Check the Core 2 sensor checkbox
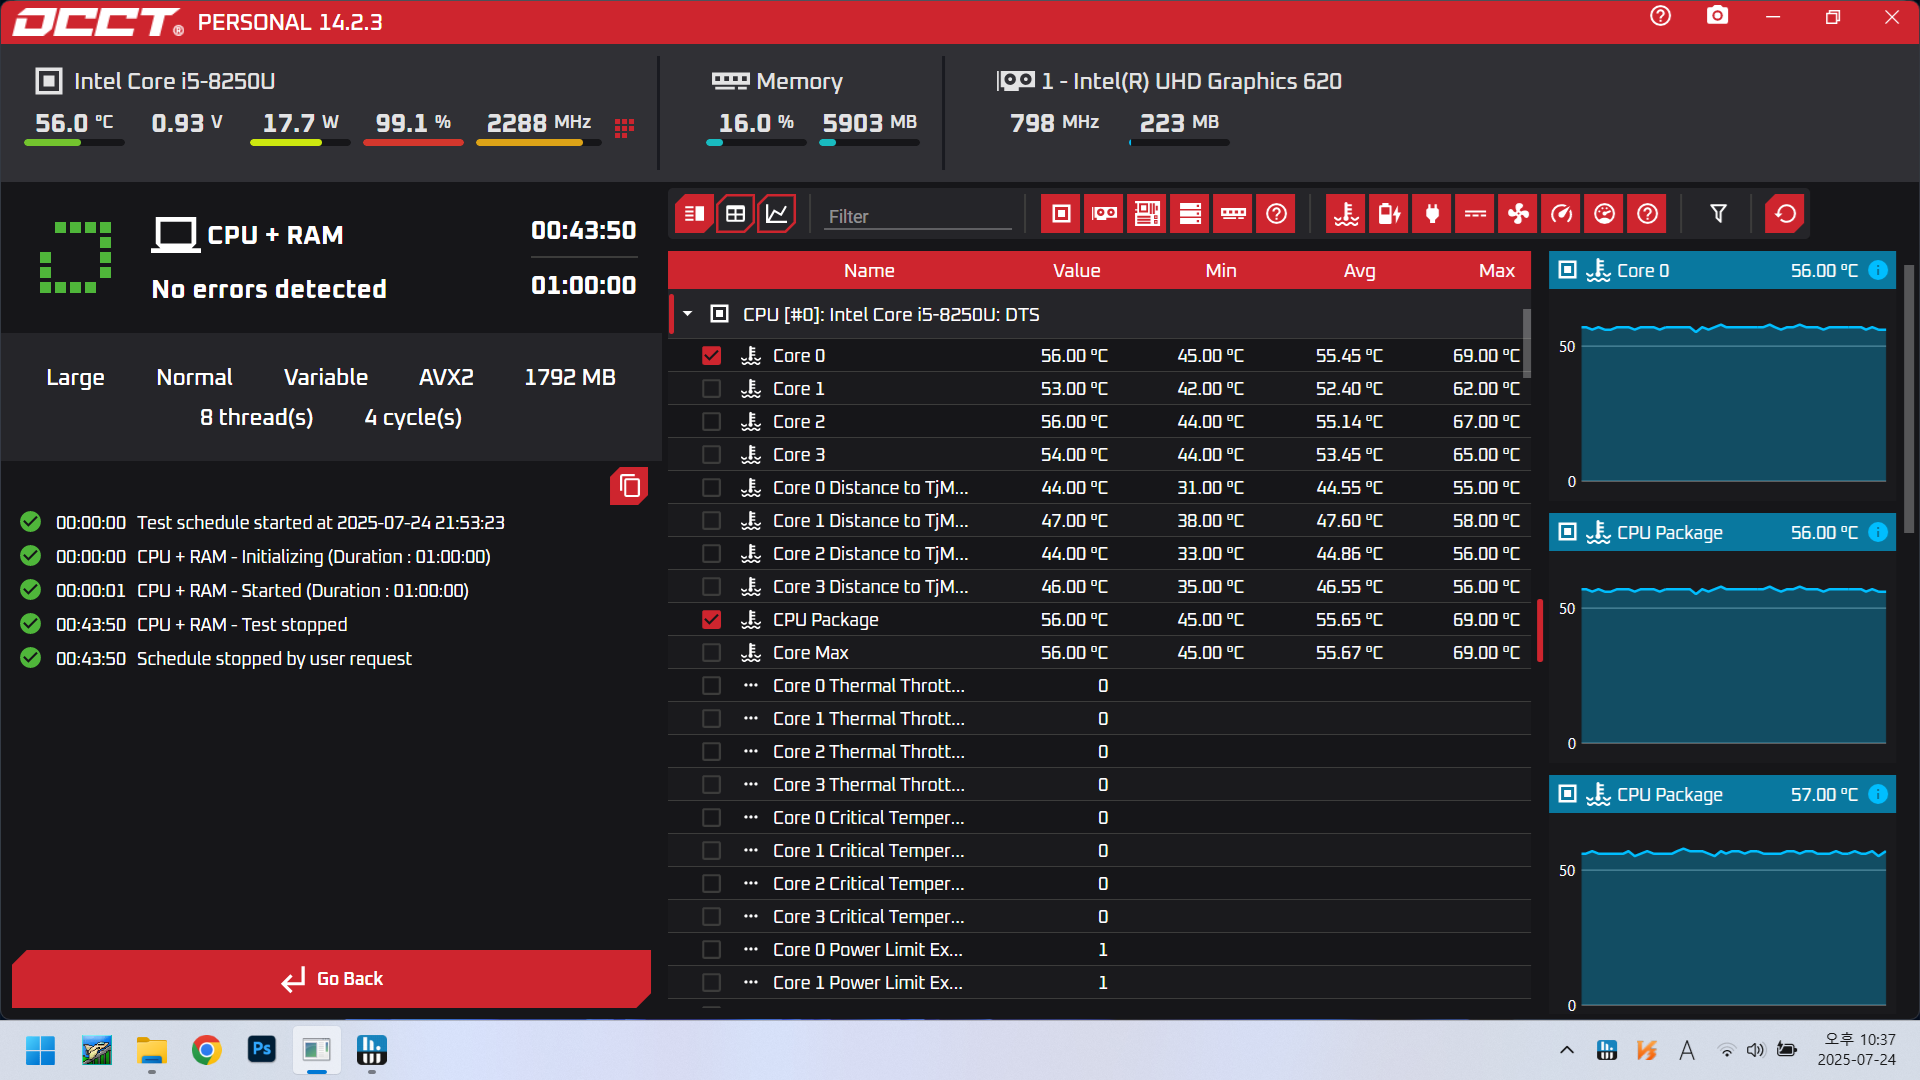Screen dimensions: 1920x1080 [x=711, y=422]
